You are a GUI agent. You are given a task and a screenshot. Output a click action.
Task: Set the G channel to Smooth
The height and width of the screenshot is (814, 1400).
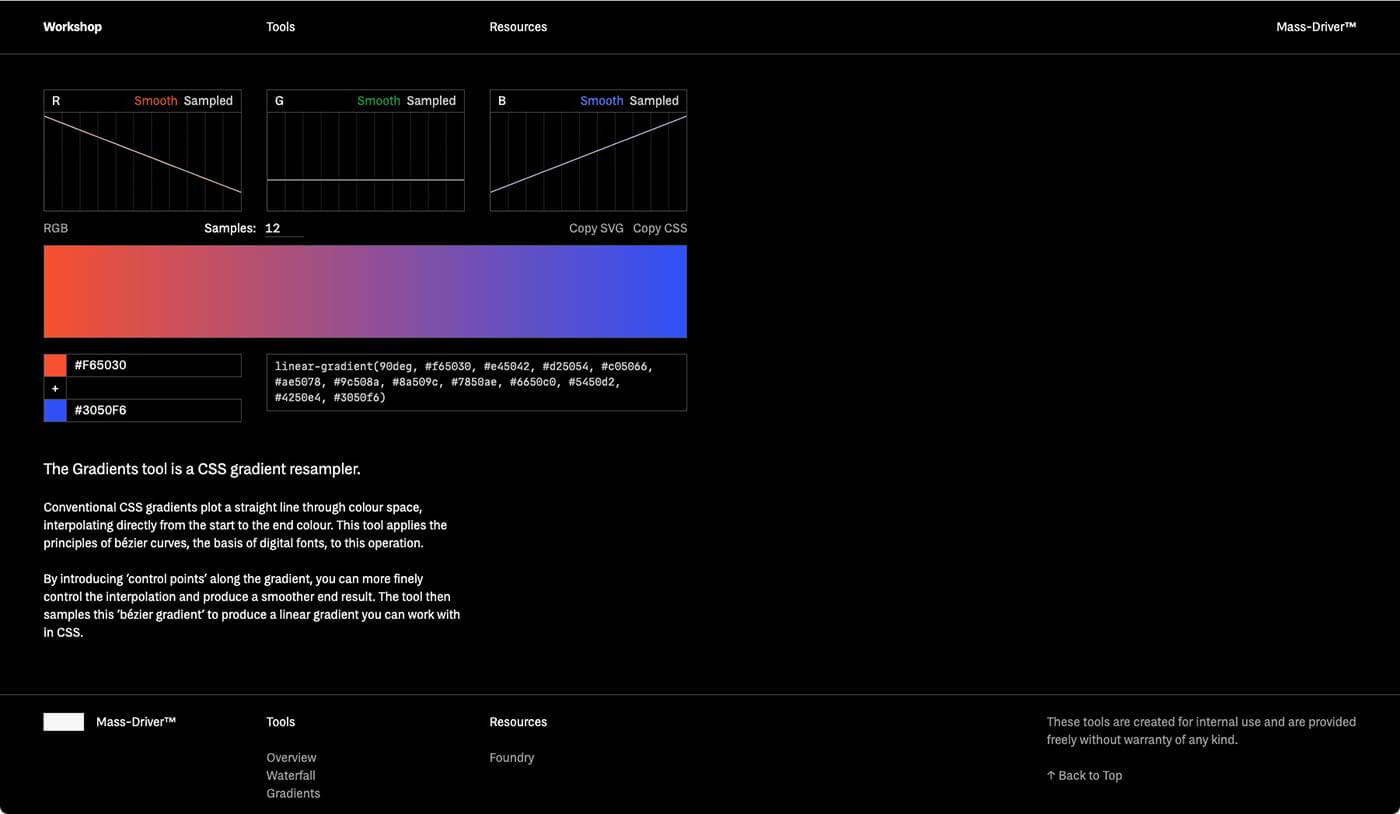(378, 101)
